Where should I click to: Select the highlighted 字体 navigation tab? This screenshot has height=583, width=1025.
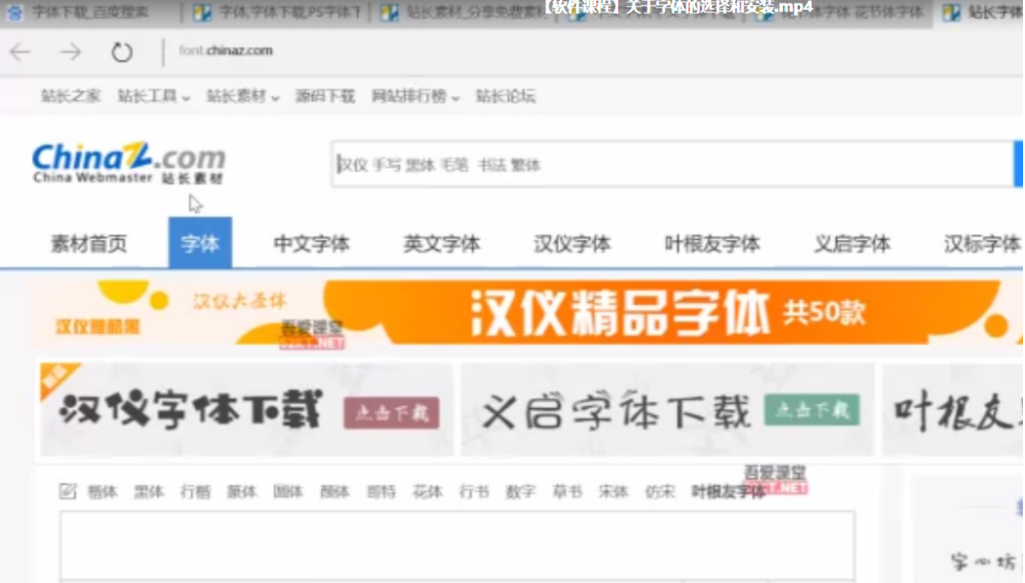200,242
